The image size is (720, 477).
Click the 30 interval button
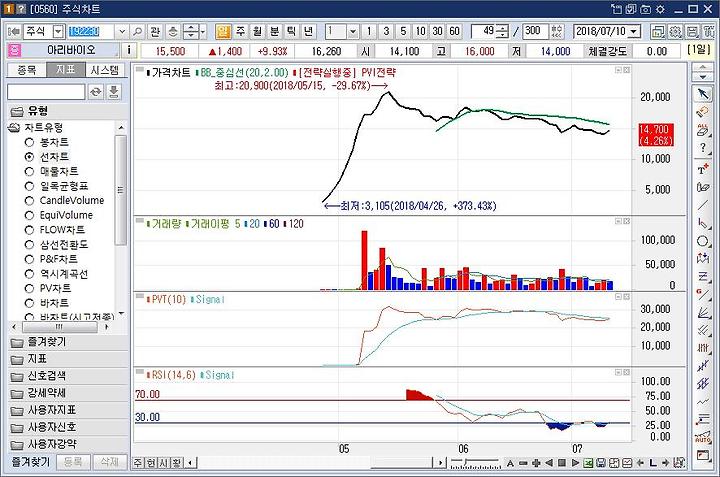coord(437,31)
